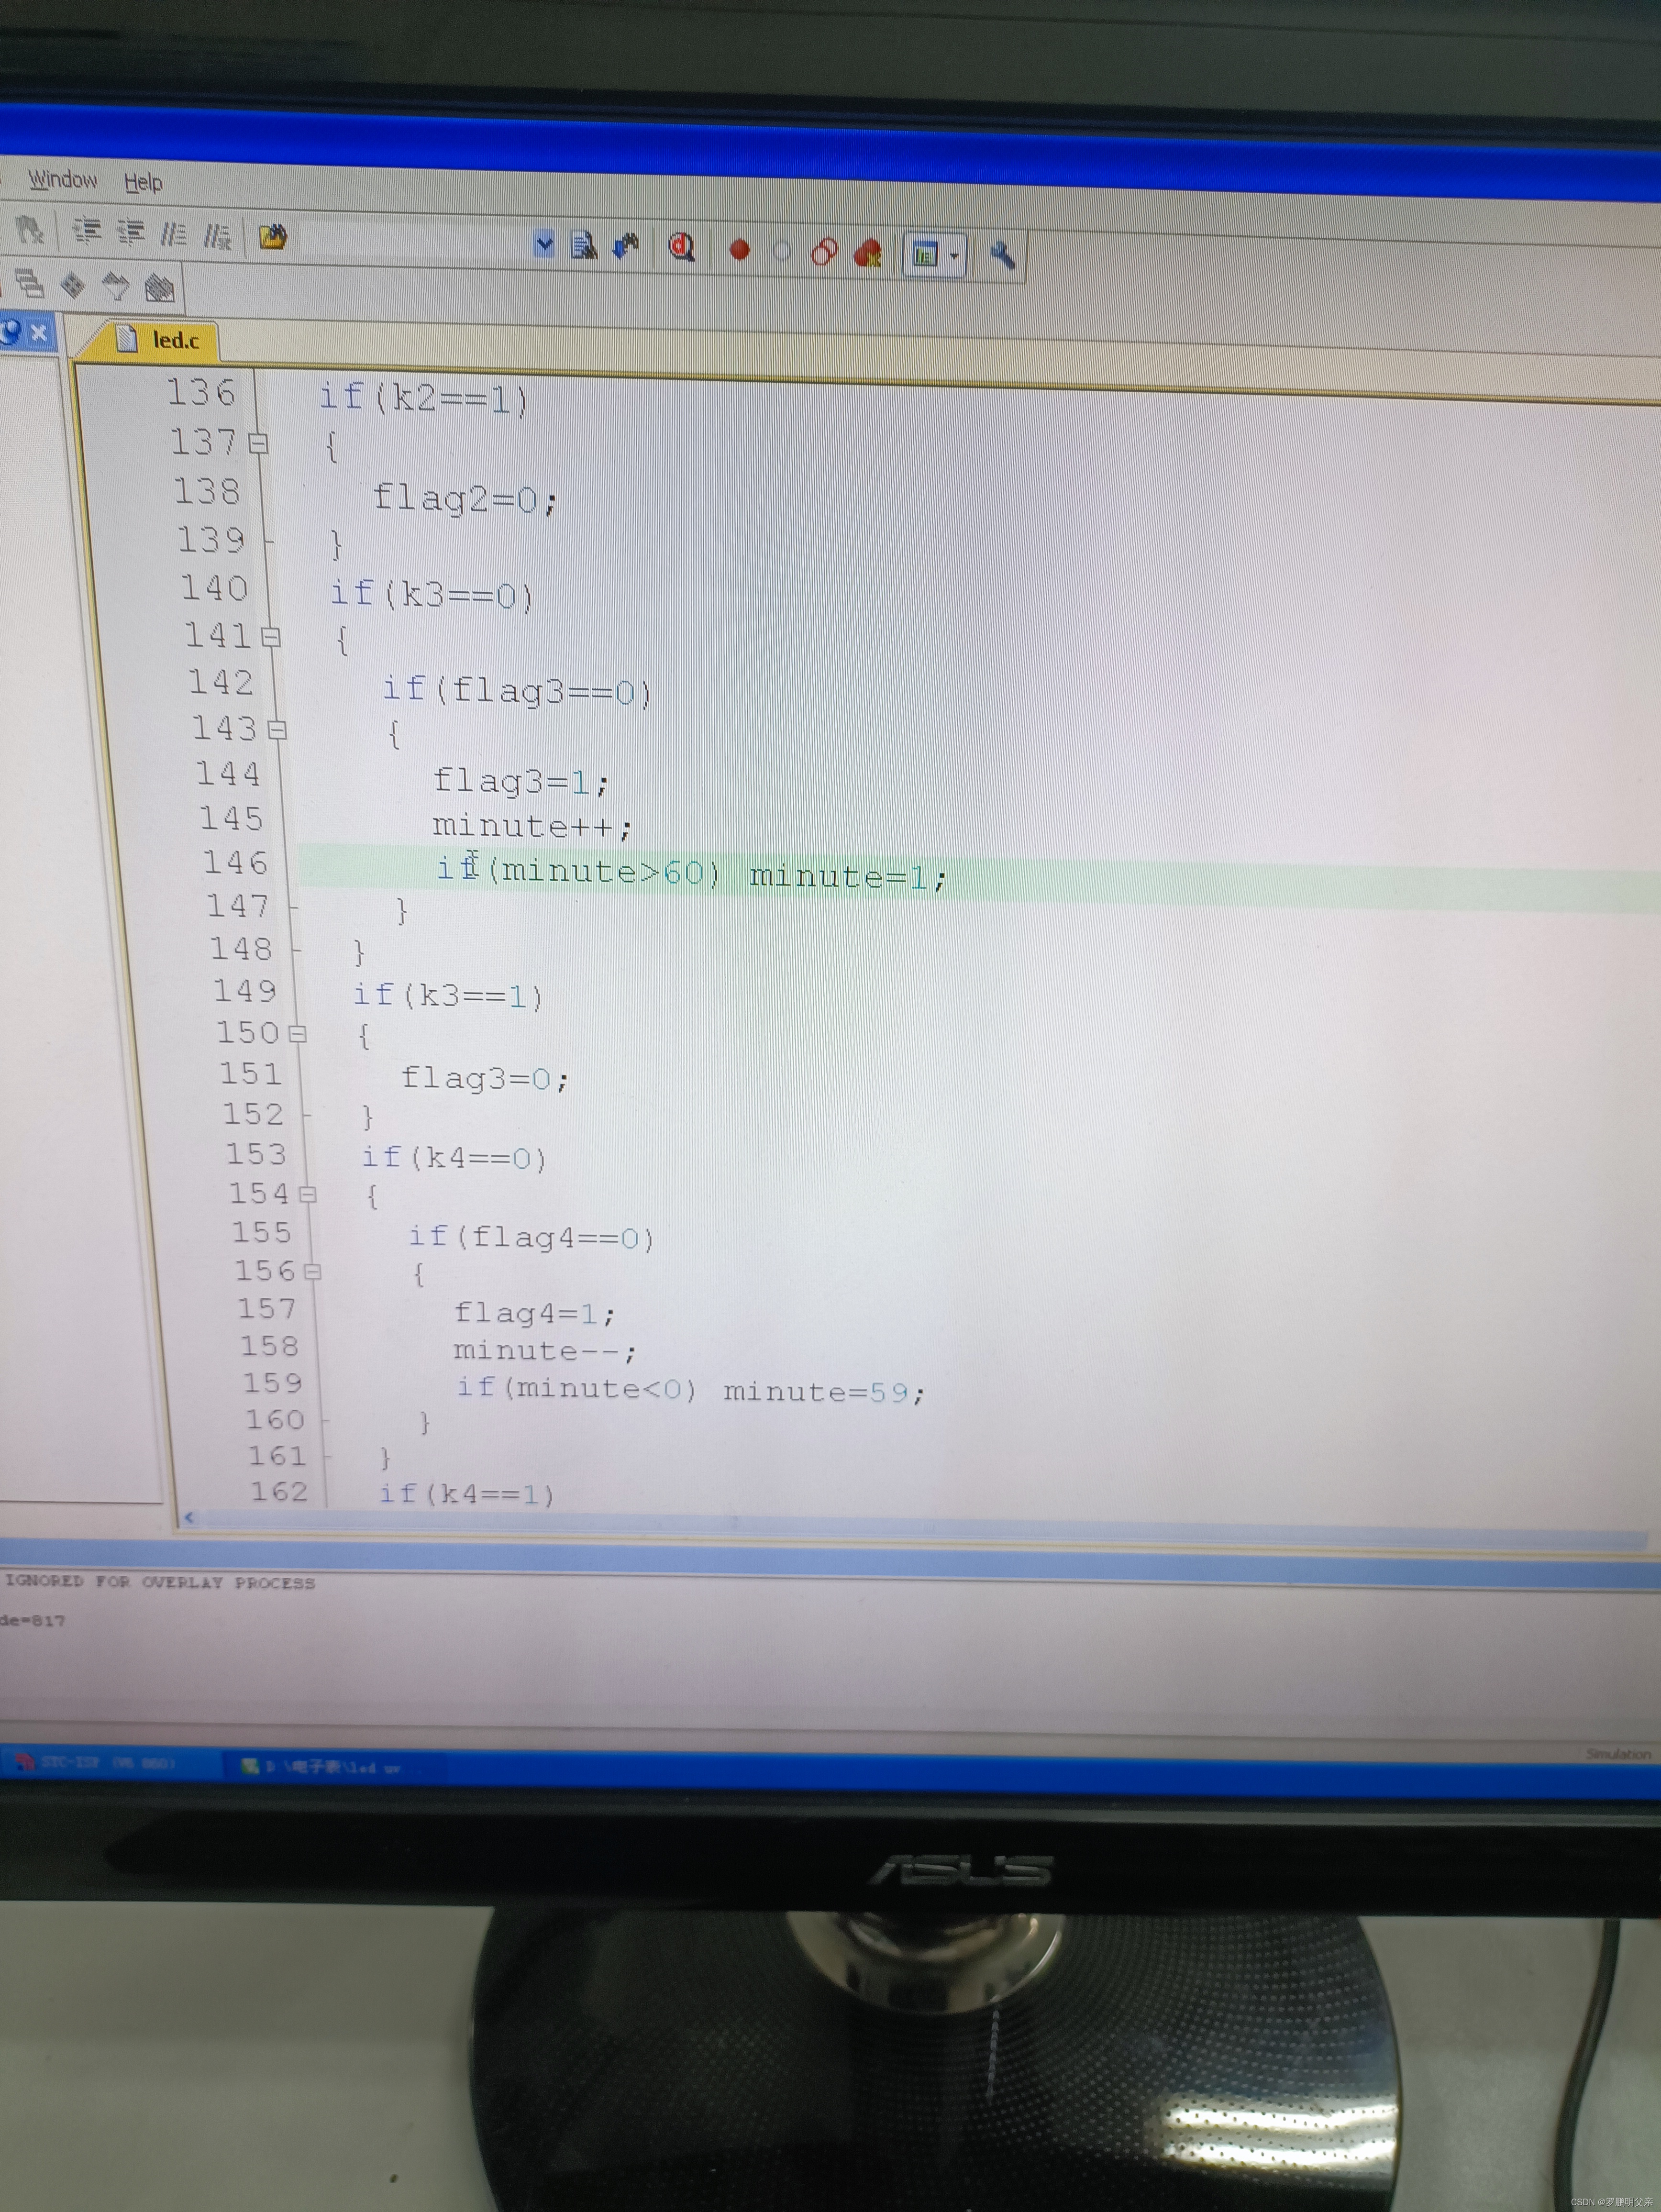Click the incremental find binoculars icon
Image resolution: width=1661 pixels, height=2212 pixels.
(x=626, y=246)
